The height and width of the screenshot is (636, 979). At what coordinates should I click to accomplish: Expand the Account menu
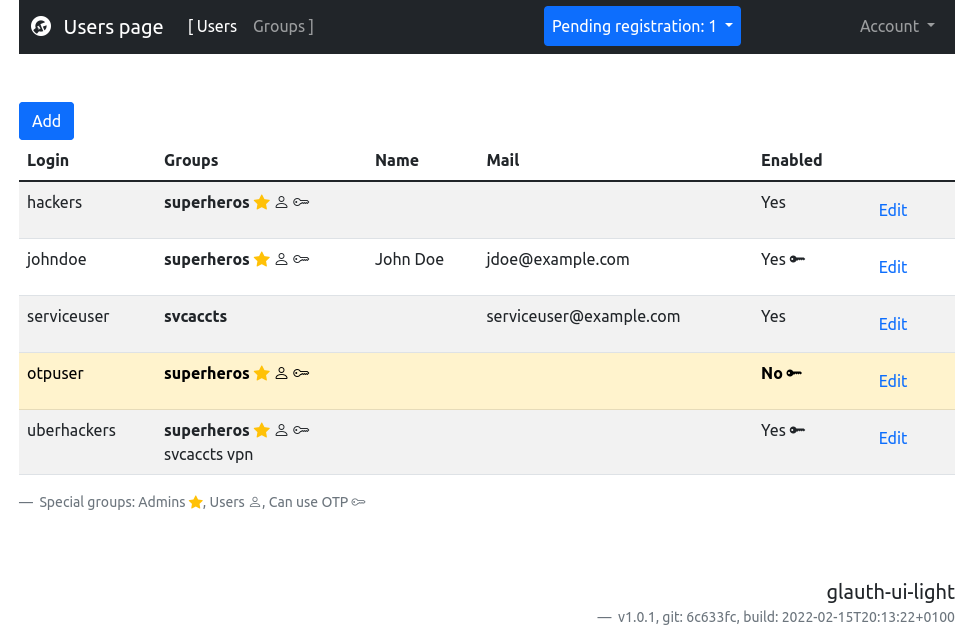pos(897,26)
